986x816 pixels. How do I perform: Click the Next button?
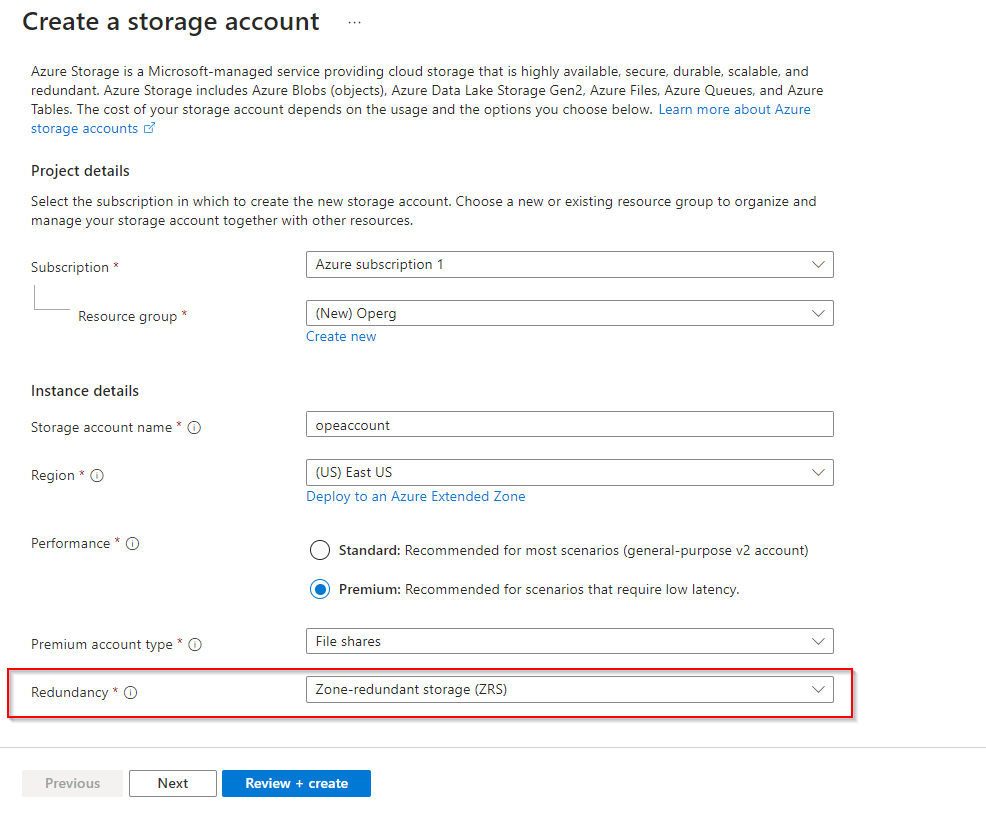pos(173,783)
